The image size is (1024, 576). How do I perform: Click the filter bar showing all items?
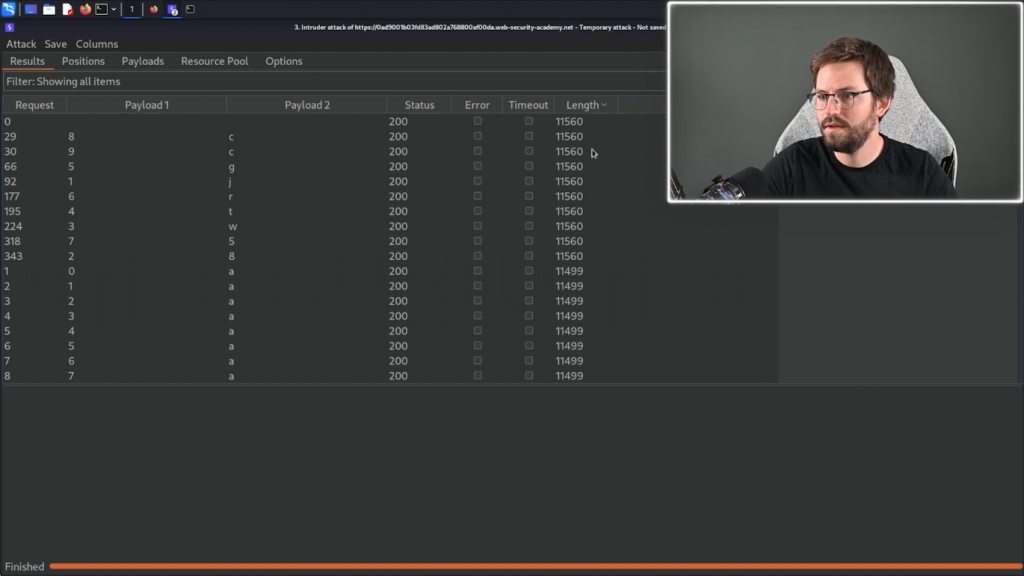334,82
